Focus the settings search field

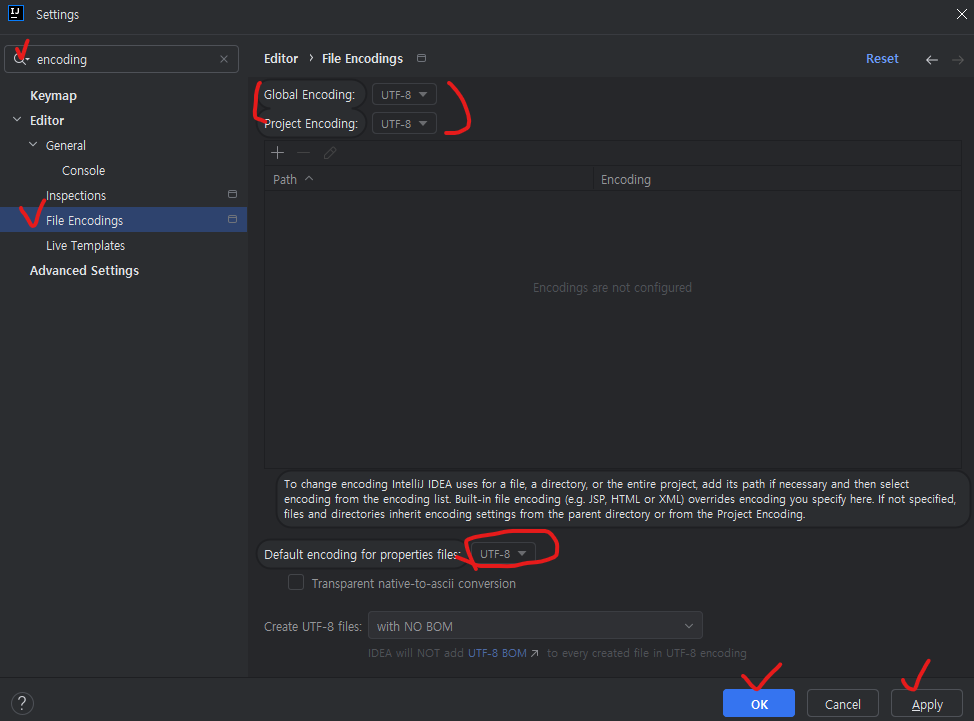[124, 59]
